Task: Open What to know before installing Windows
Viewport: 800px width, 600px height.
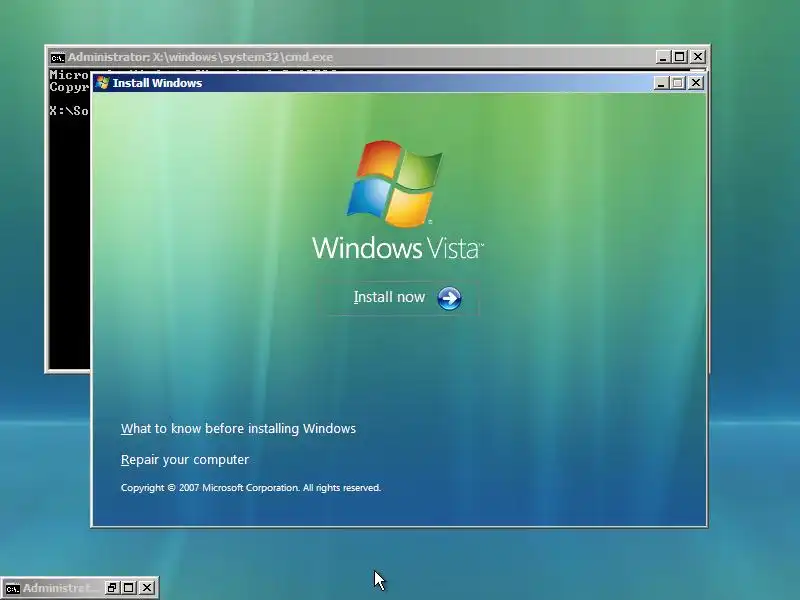Action: pyautogui.click(x=238, y=429)
